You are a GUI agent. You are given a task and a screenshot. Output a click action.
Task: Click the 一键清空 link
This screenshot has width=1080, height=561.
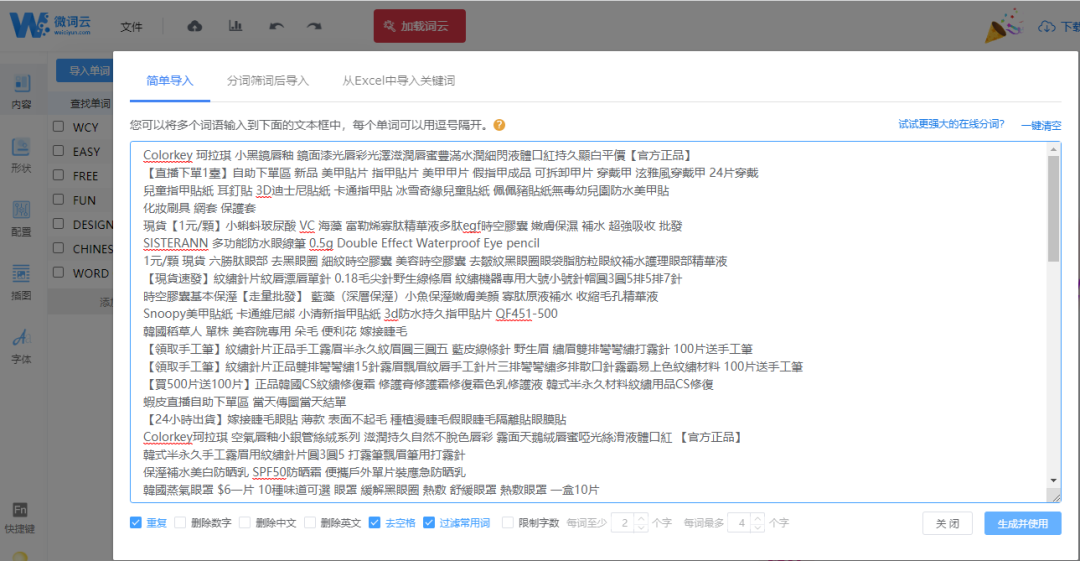point(1041,125)
